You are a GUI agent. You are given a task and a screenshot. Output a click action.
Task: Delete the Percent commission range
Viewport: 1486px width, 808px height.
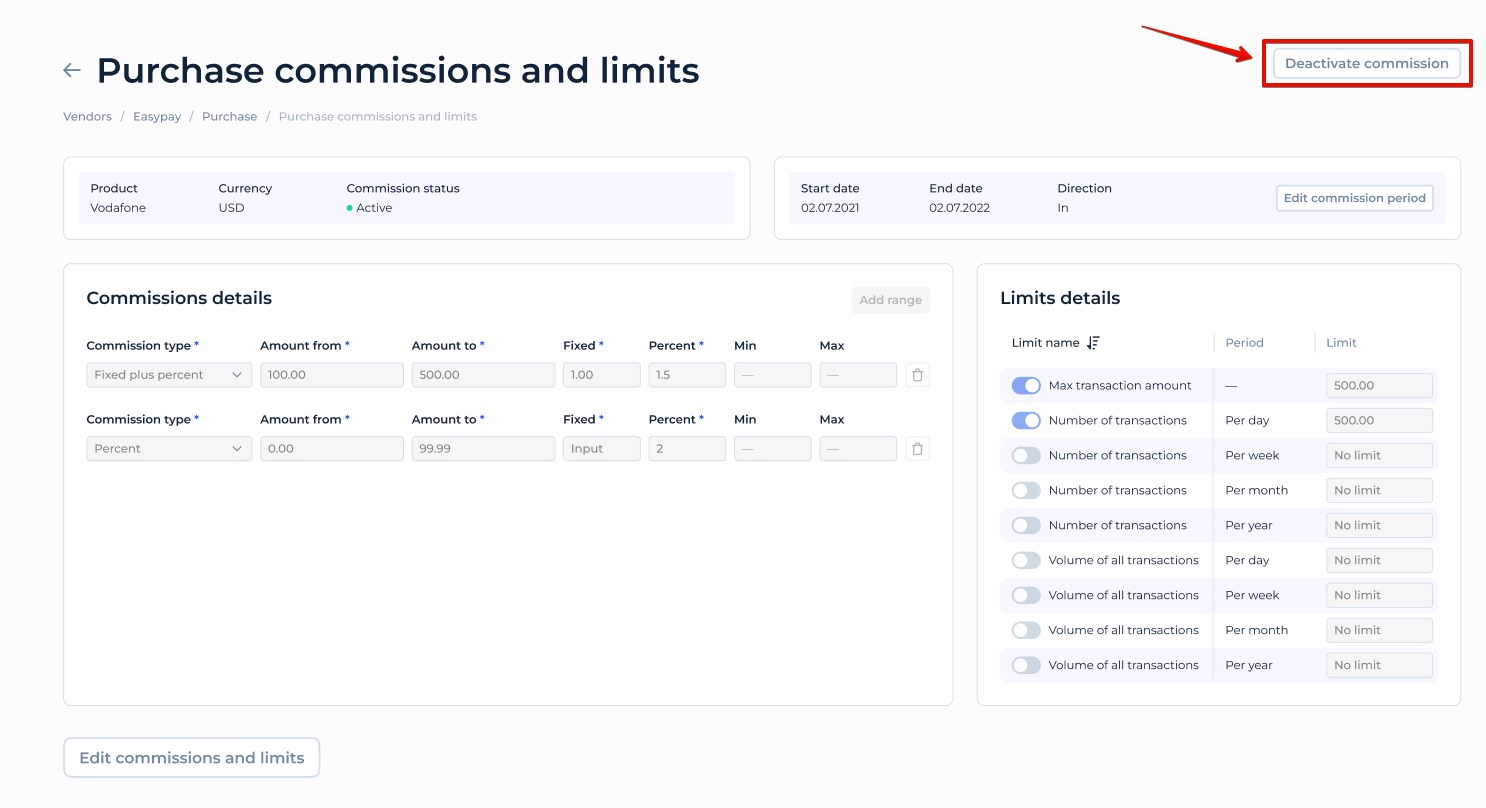point(917,448)
